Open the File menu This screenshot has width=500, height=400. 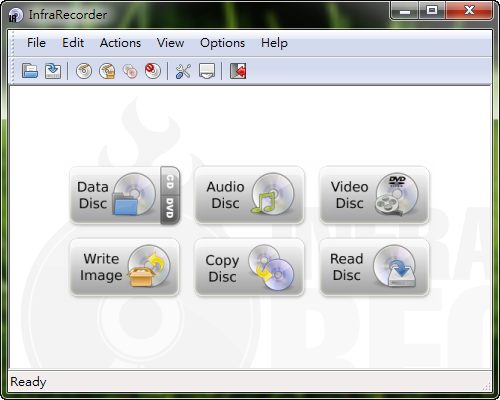pos(36,43)
